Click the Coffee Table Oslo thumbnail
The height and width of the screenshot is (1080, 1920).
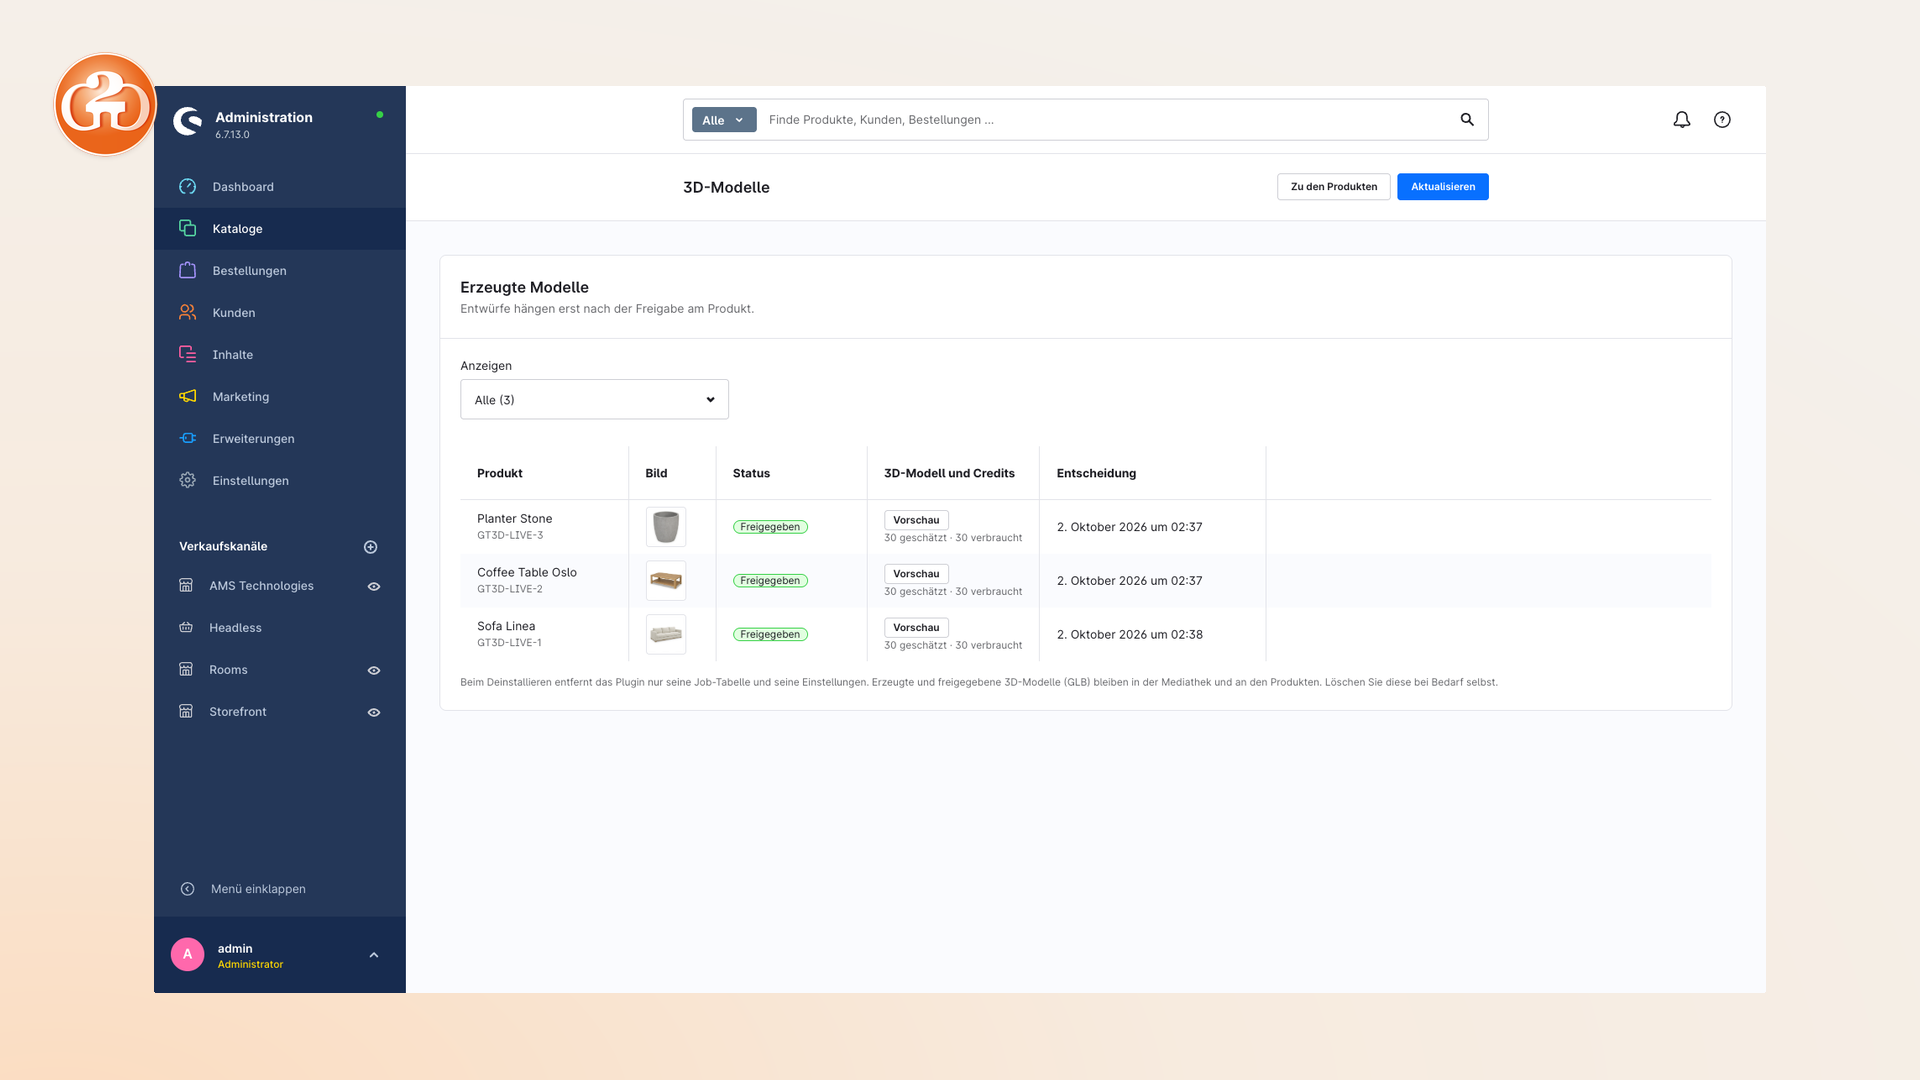point(666,581)
